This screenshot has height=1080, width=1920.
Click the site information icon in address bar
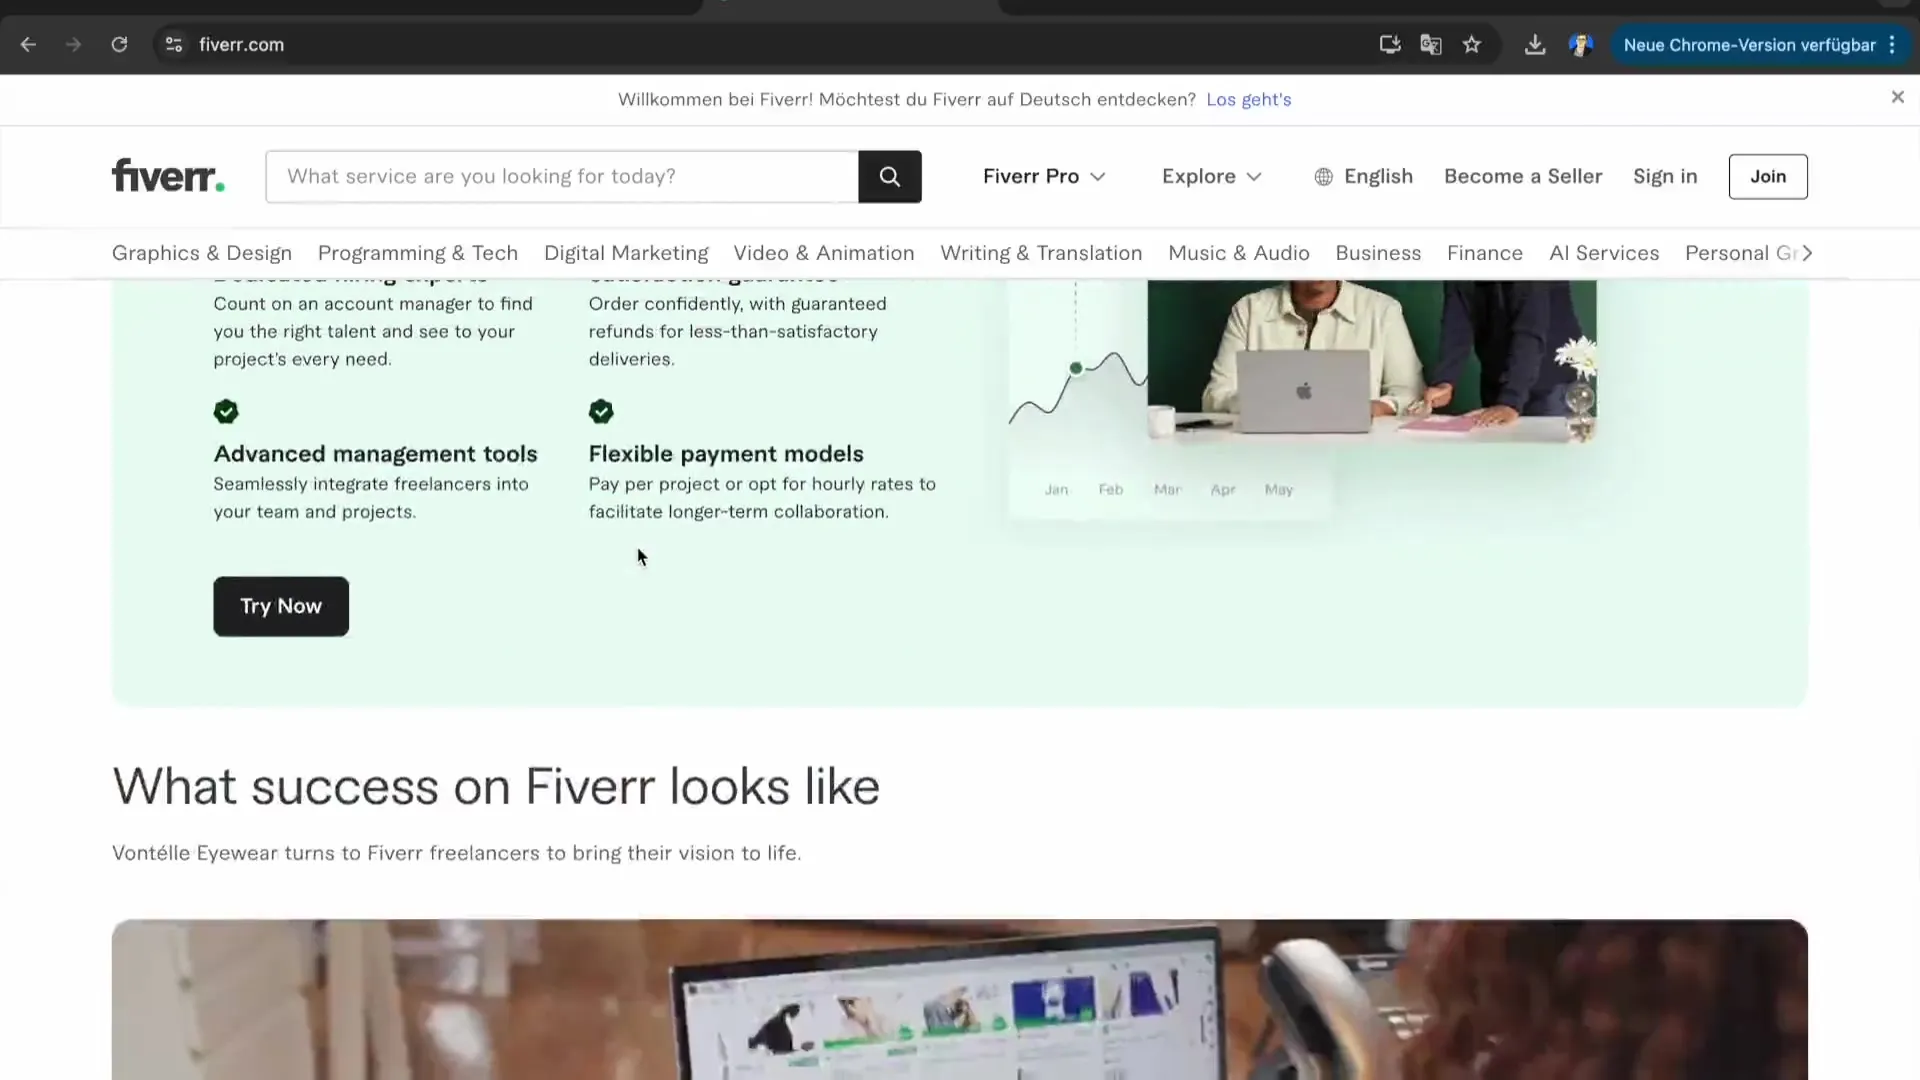[173, 44]
